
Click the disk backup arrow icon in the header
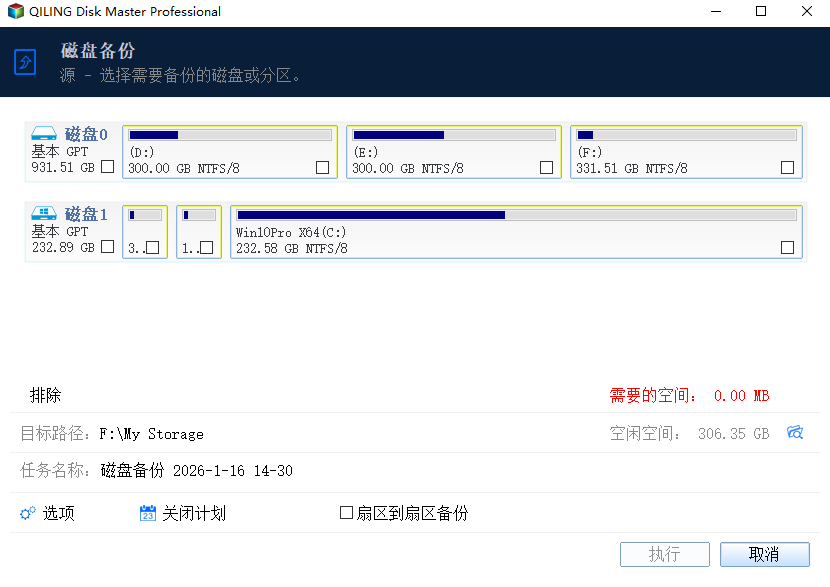click(x=25, y=62)
